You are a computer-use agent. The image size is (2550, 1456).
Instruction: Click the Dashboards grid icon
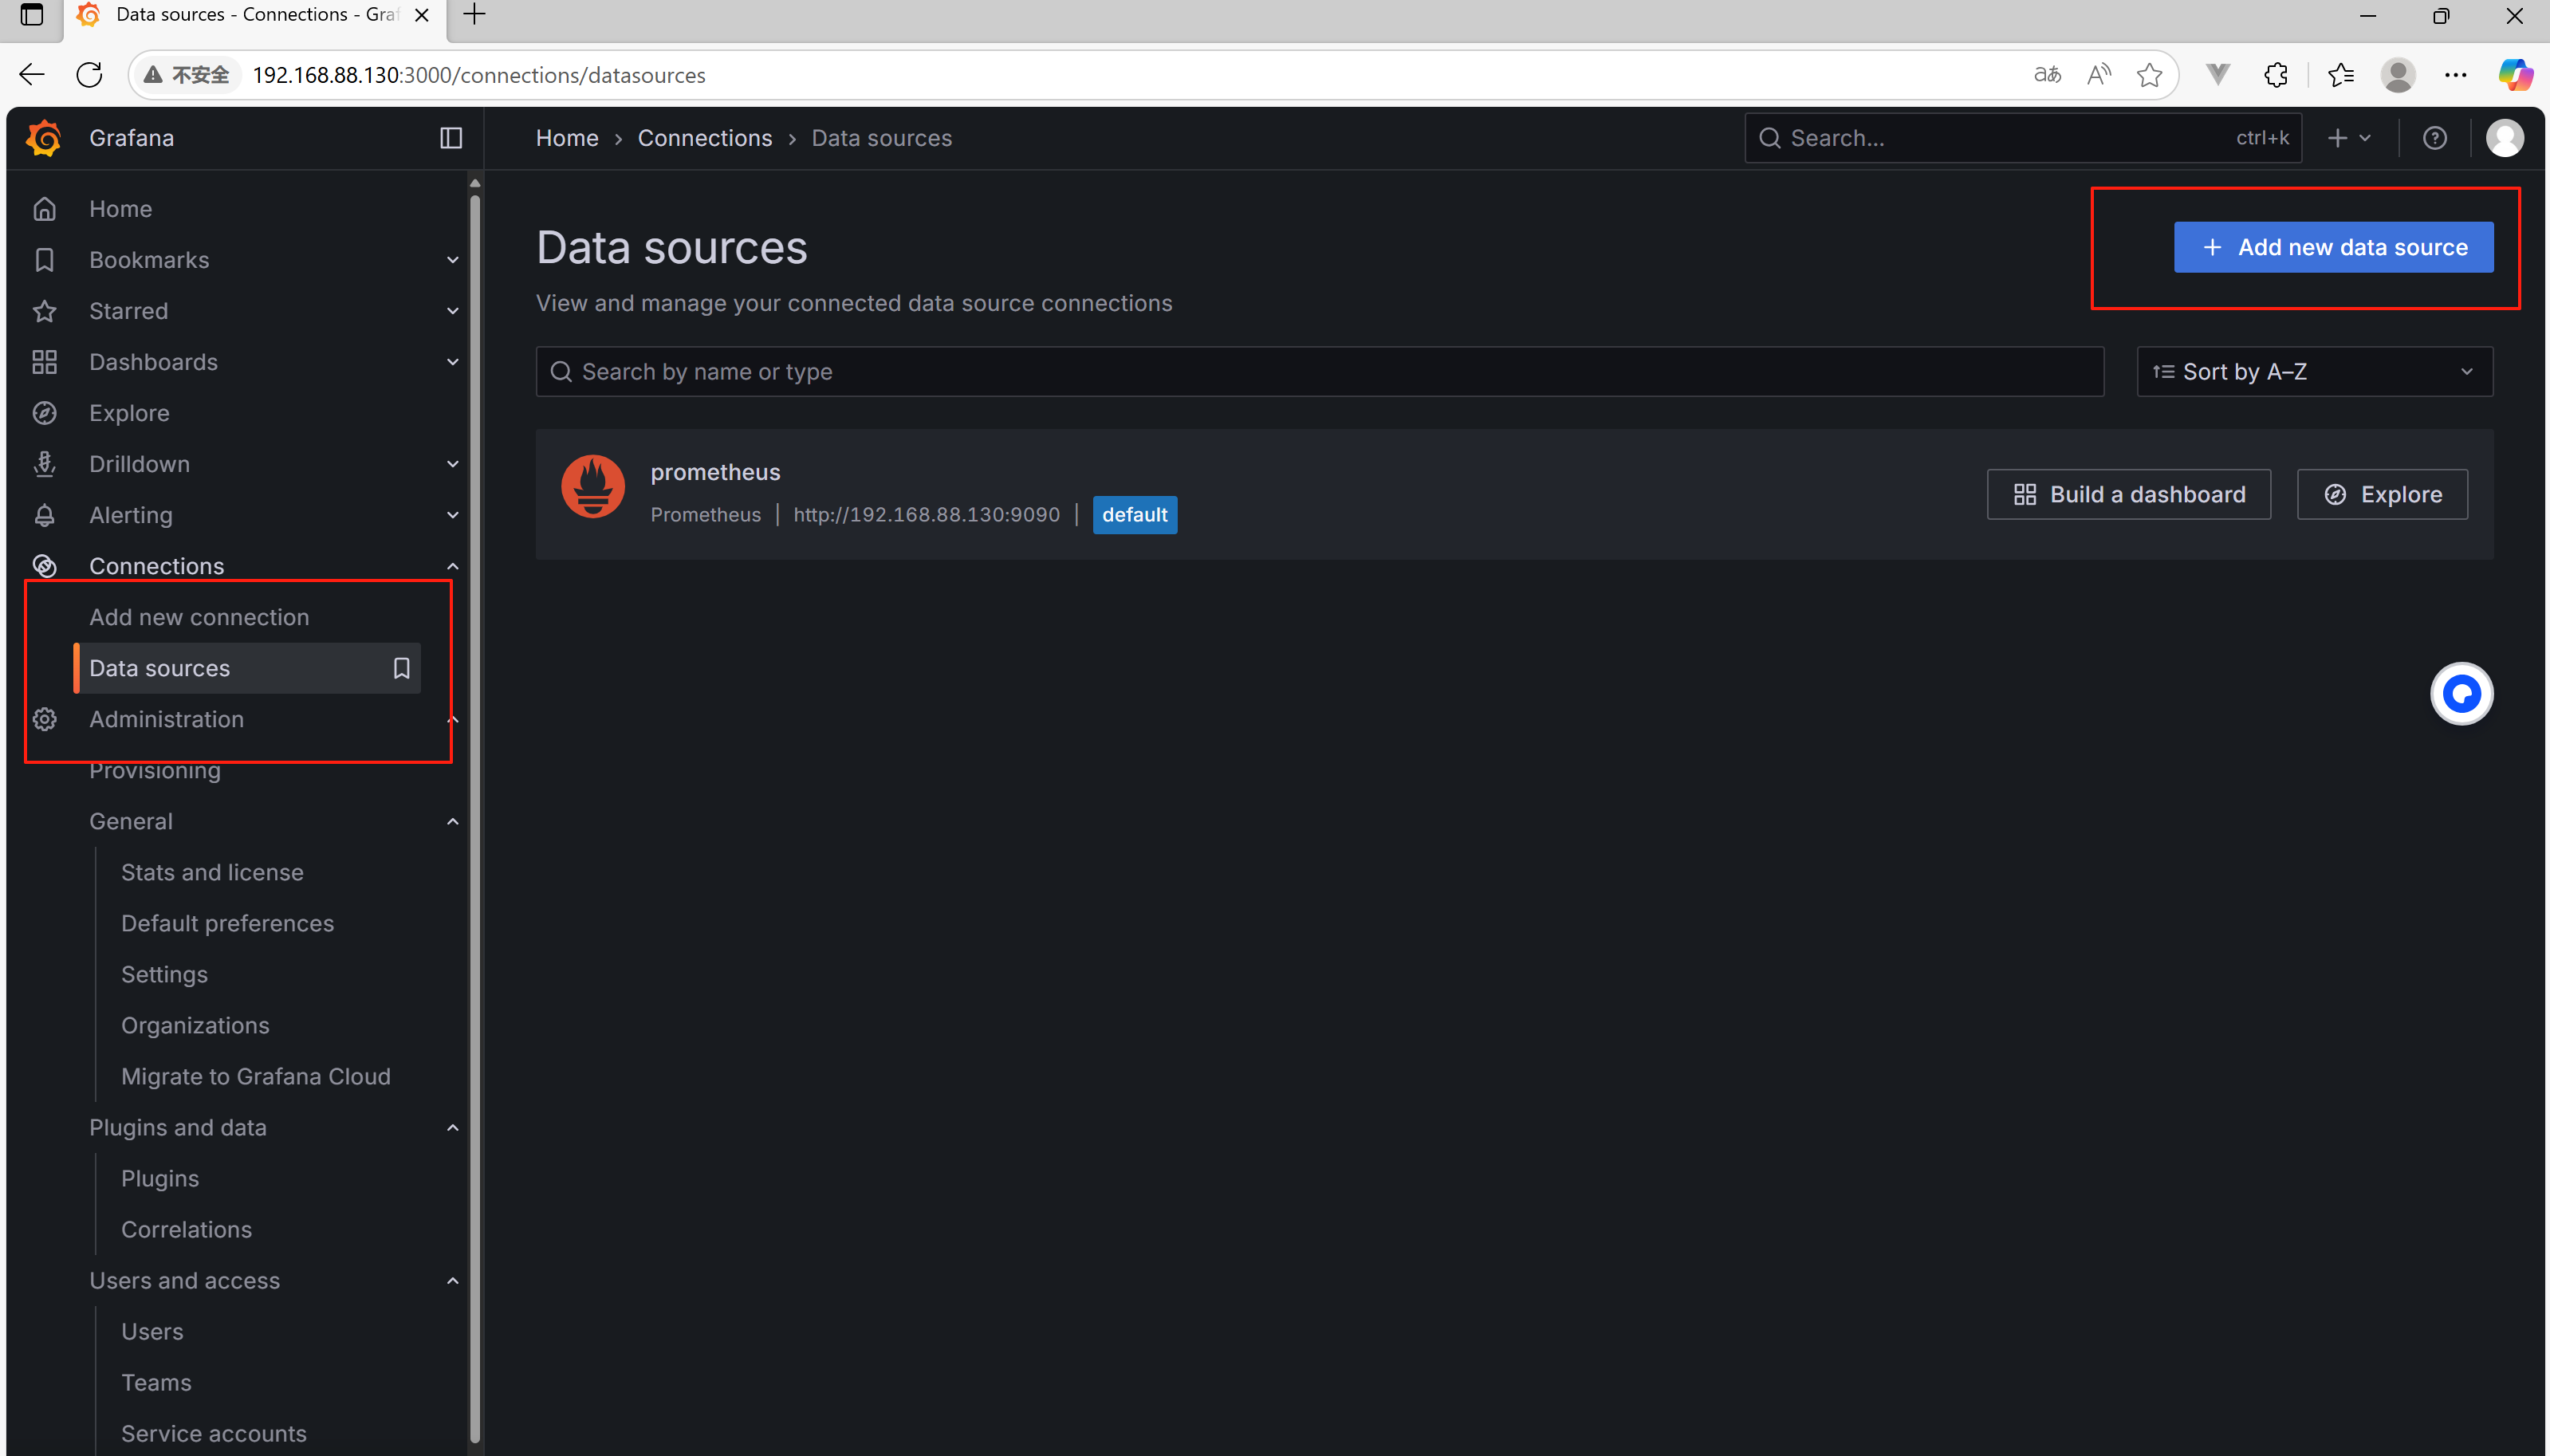tap(44, 362)
